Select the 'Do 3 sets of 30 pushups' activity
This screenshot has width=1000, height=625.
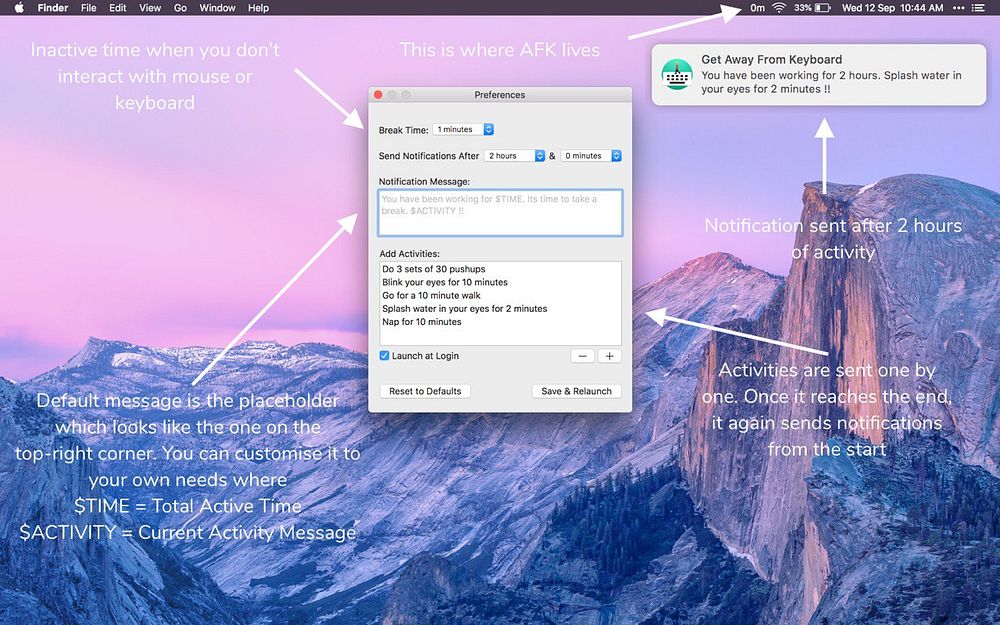[500, 269]
